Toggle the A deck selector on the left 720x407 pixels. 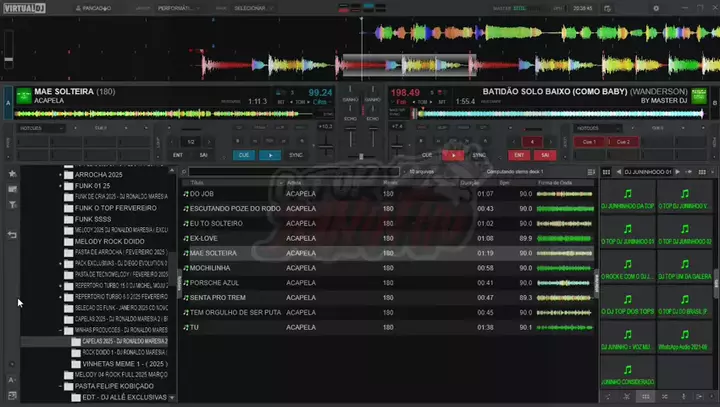pos(8,103)
